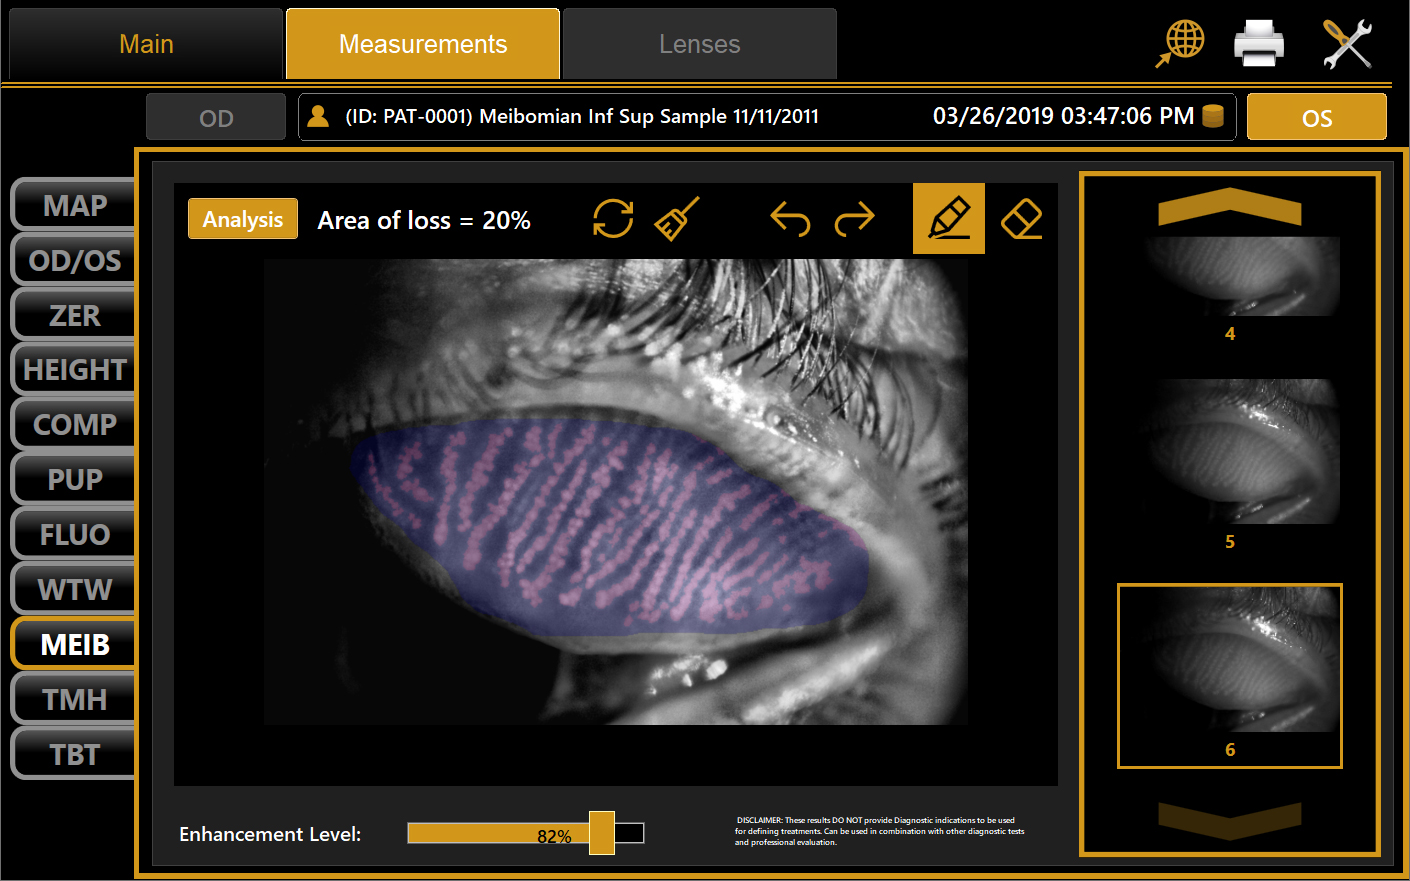Open the settings wrench tools

(1347, 43)
